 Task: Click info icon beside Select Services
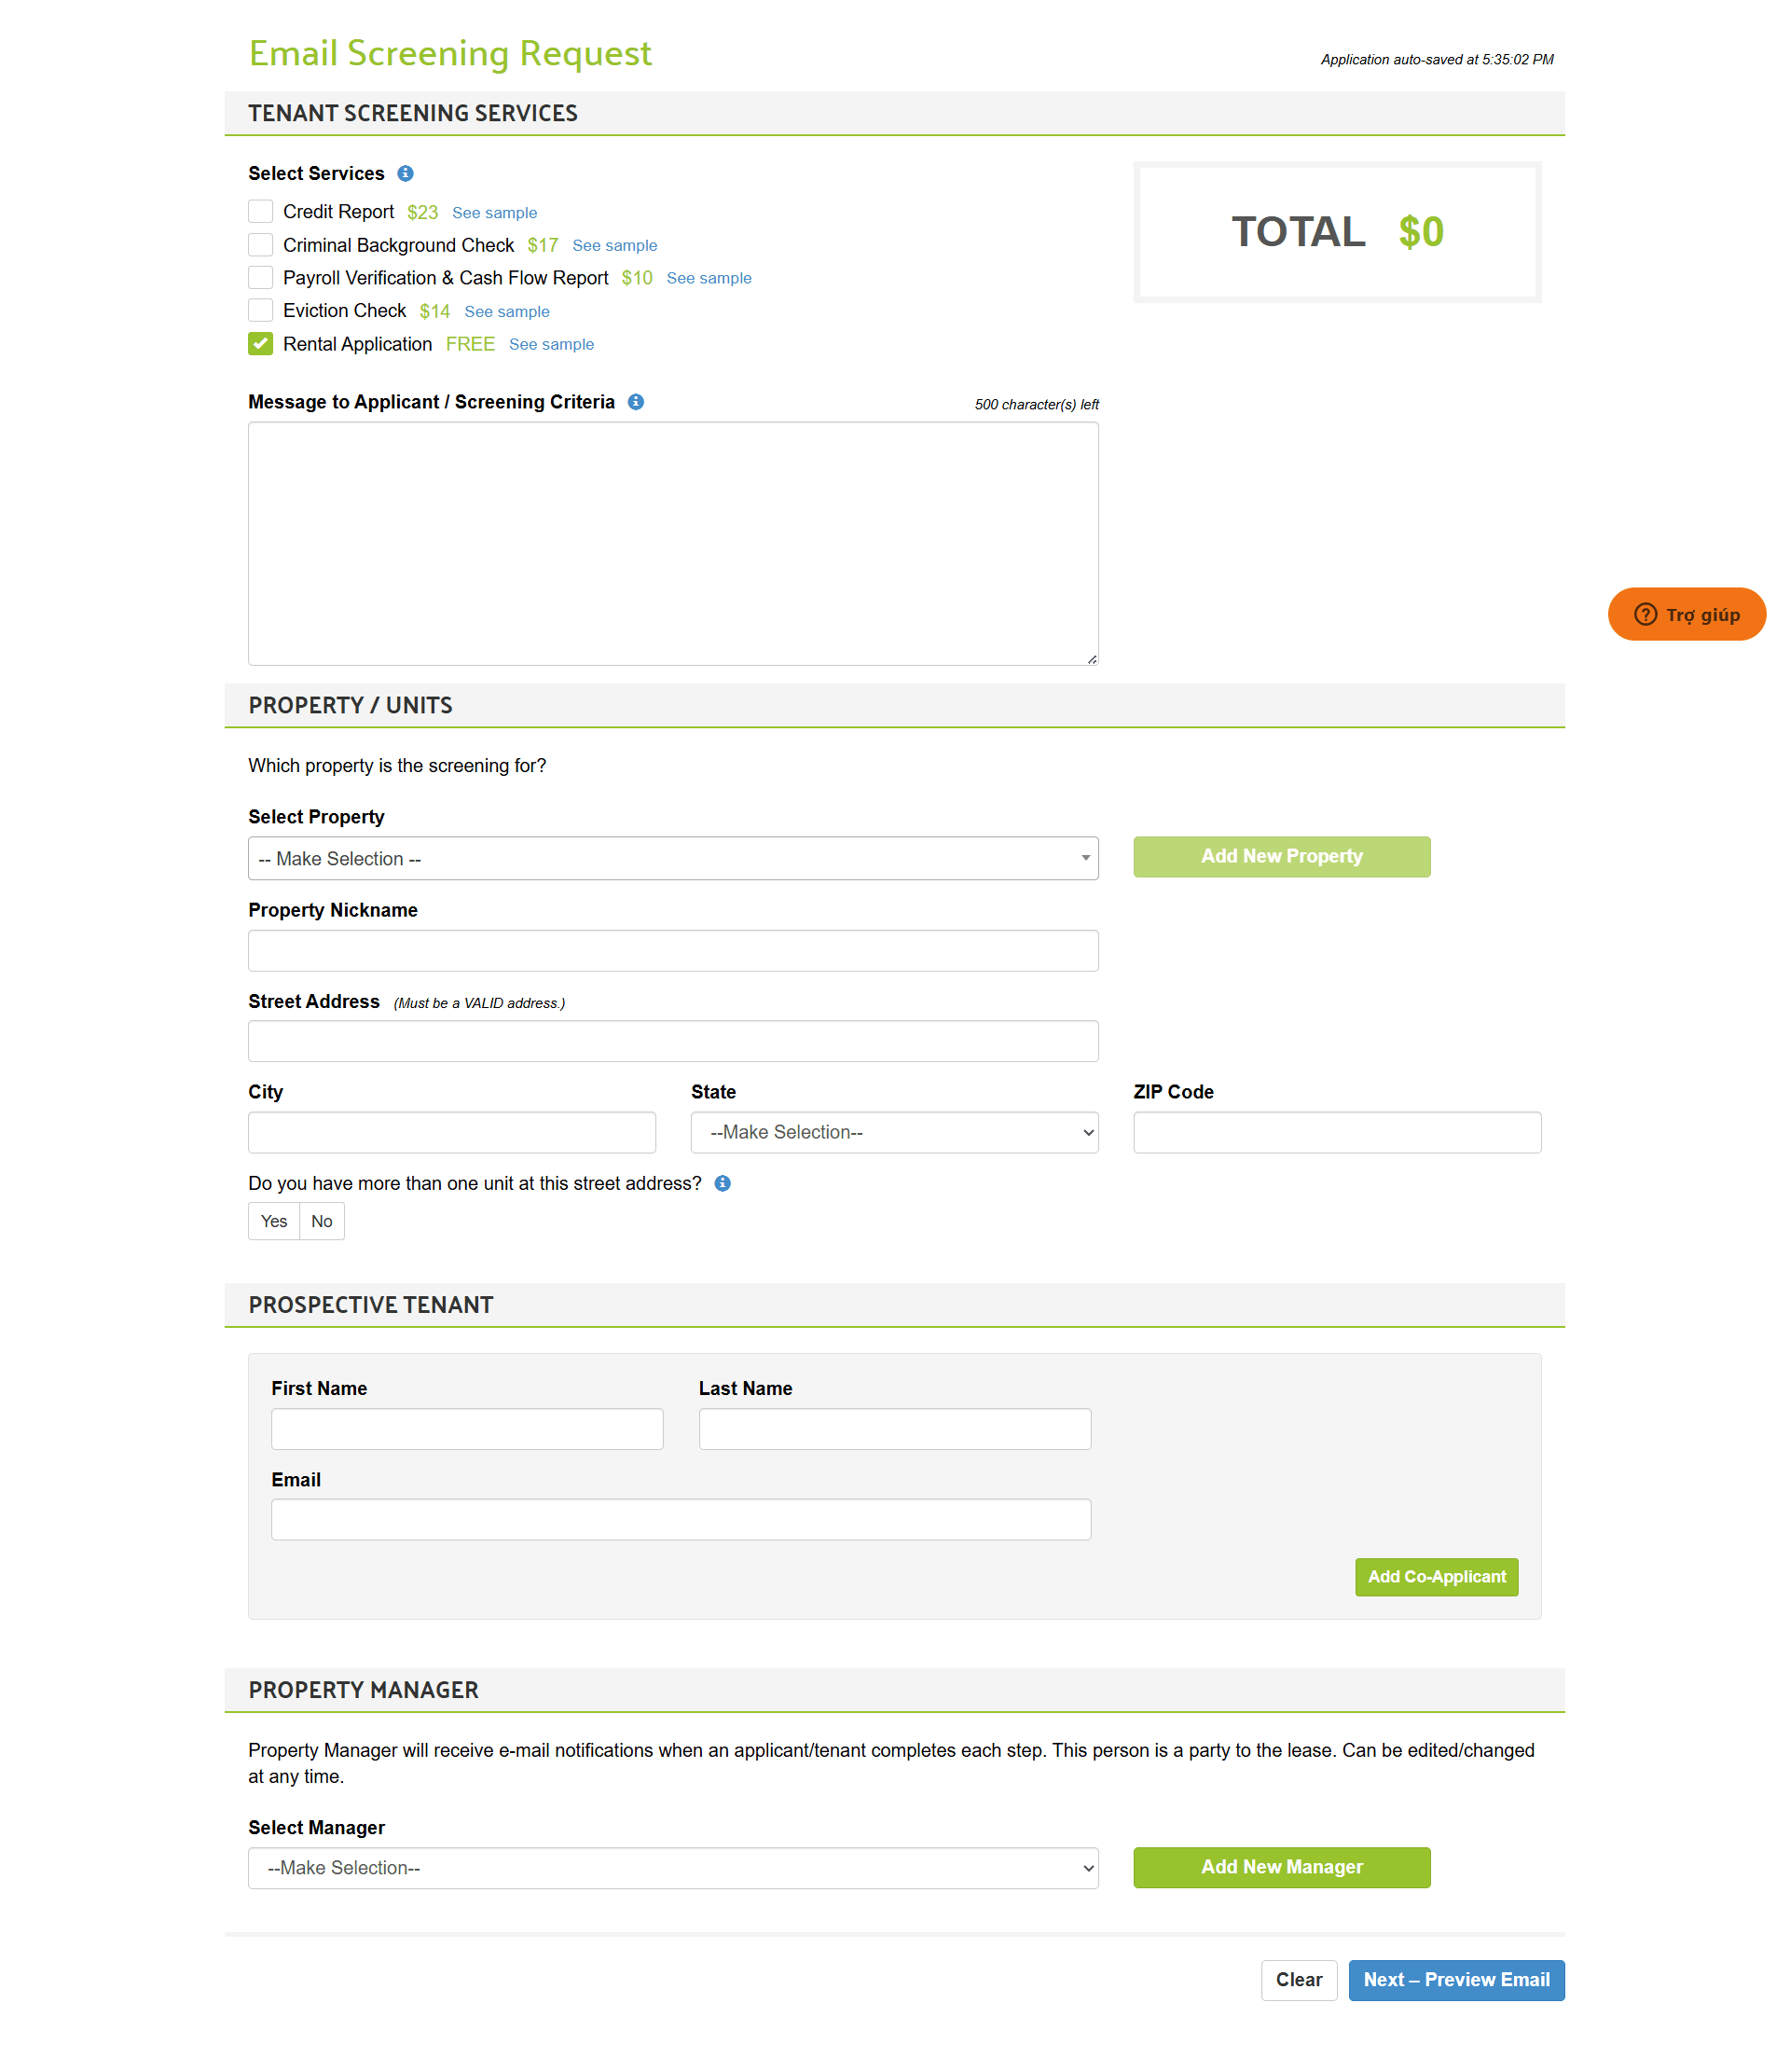[x=406, y=173]
